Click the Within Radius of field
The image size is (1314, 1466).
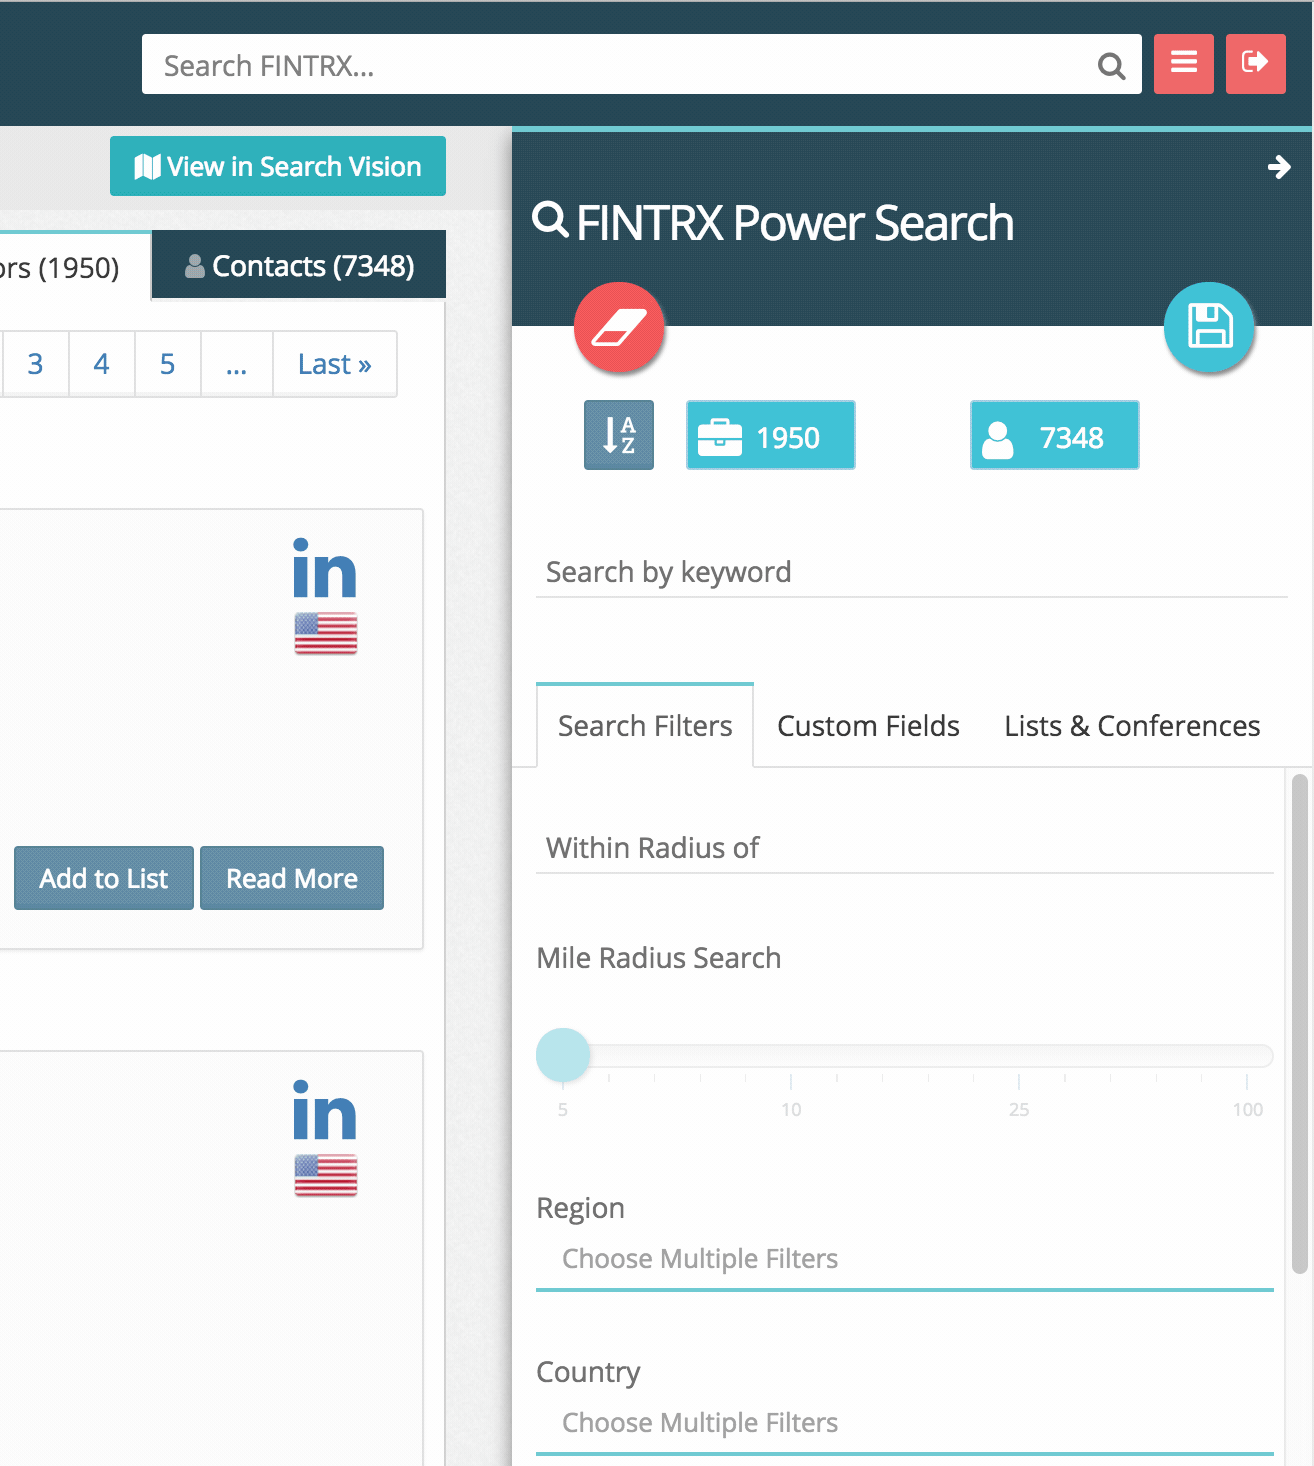click(x=905, y=848)
